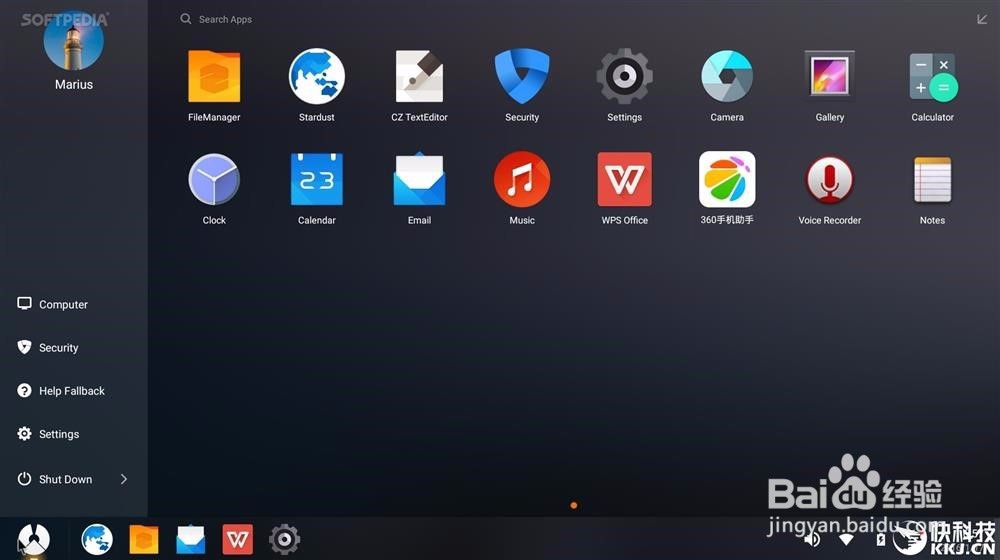This screenshot has height=560, width=1000.
Task: Open WPS Office from the taskbar
Action: click(x=238, y=540)
